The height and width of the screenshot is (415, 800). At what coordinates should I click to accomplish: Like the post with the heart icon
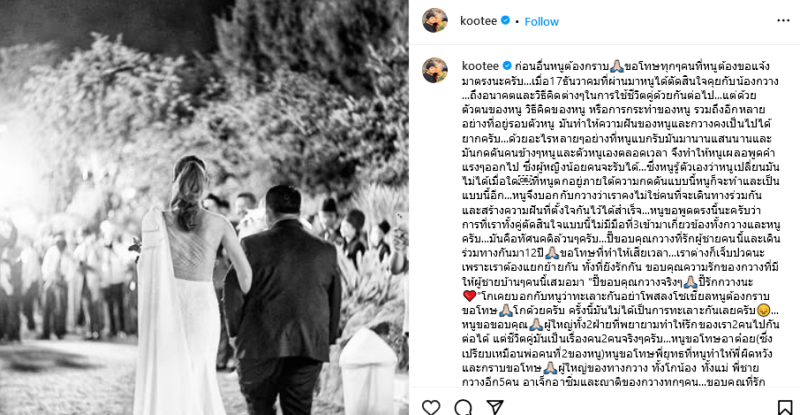point(431,407)
